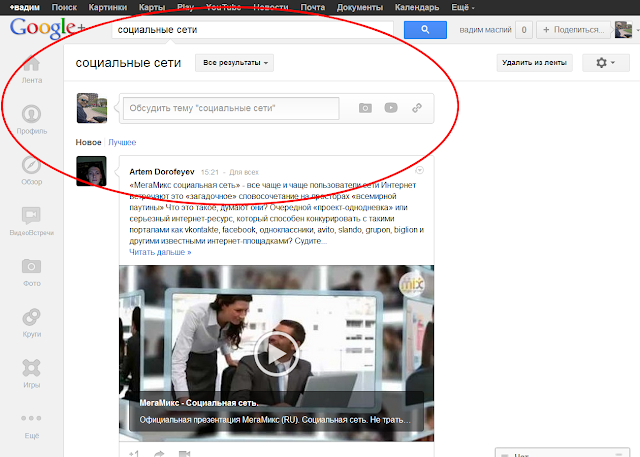The image size is (640, 457).
Task: Click your avatar beside the share box
Action: (x=92, y=108)
